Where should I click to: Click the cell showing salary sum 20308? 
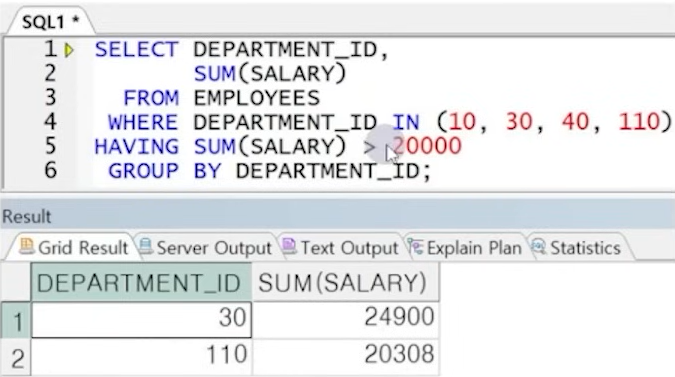tap(345, 357)
